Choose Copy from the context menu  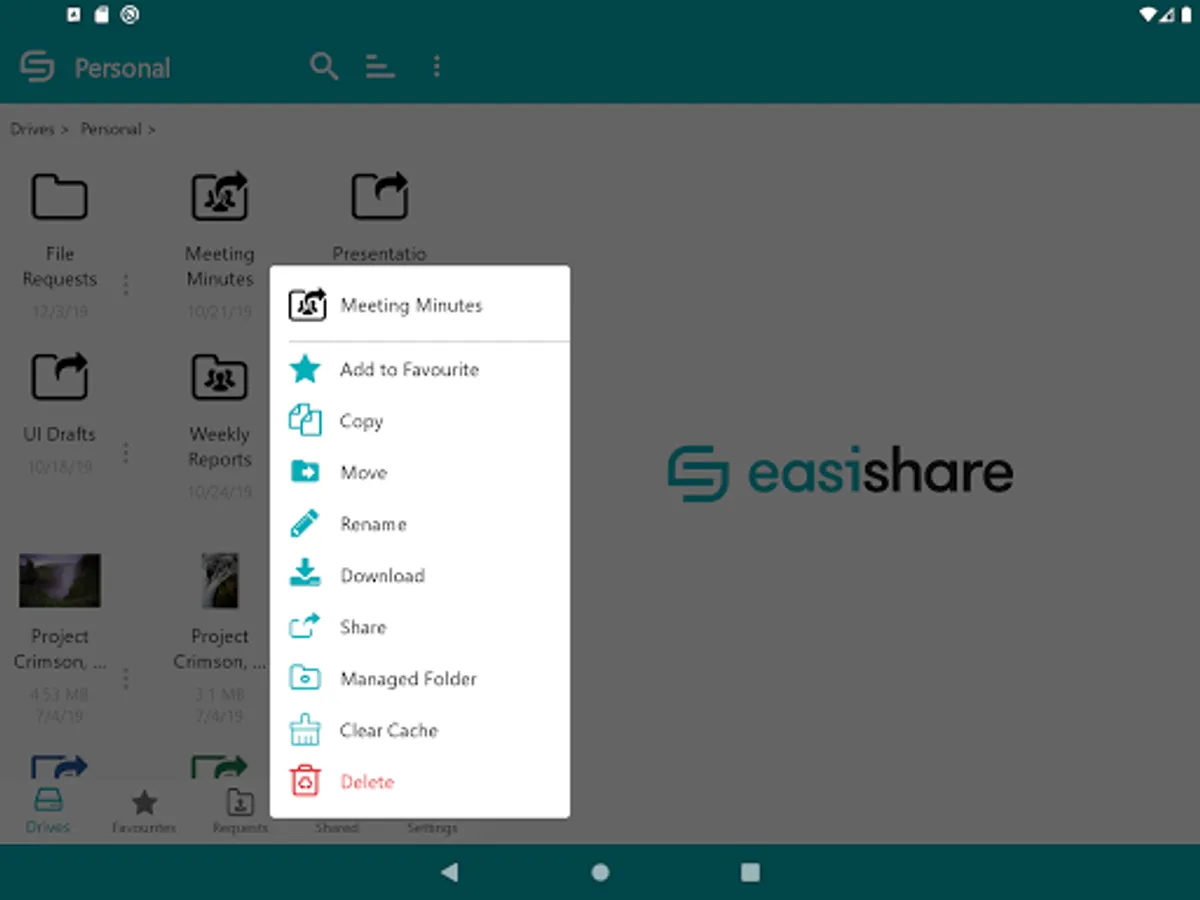420,421
